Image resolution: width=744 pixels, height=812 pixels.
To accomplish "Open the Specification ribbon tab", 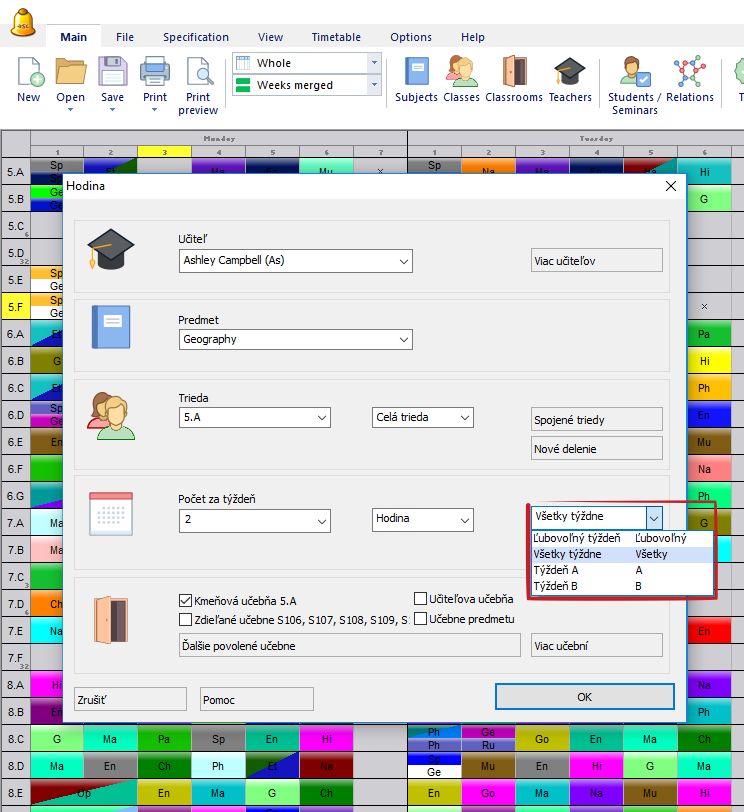I will tap(196, 37).
